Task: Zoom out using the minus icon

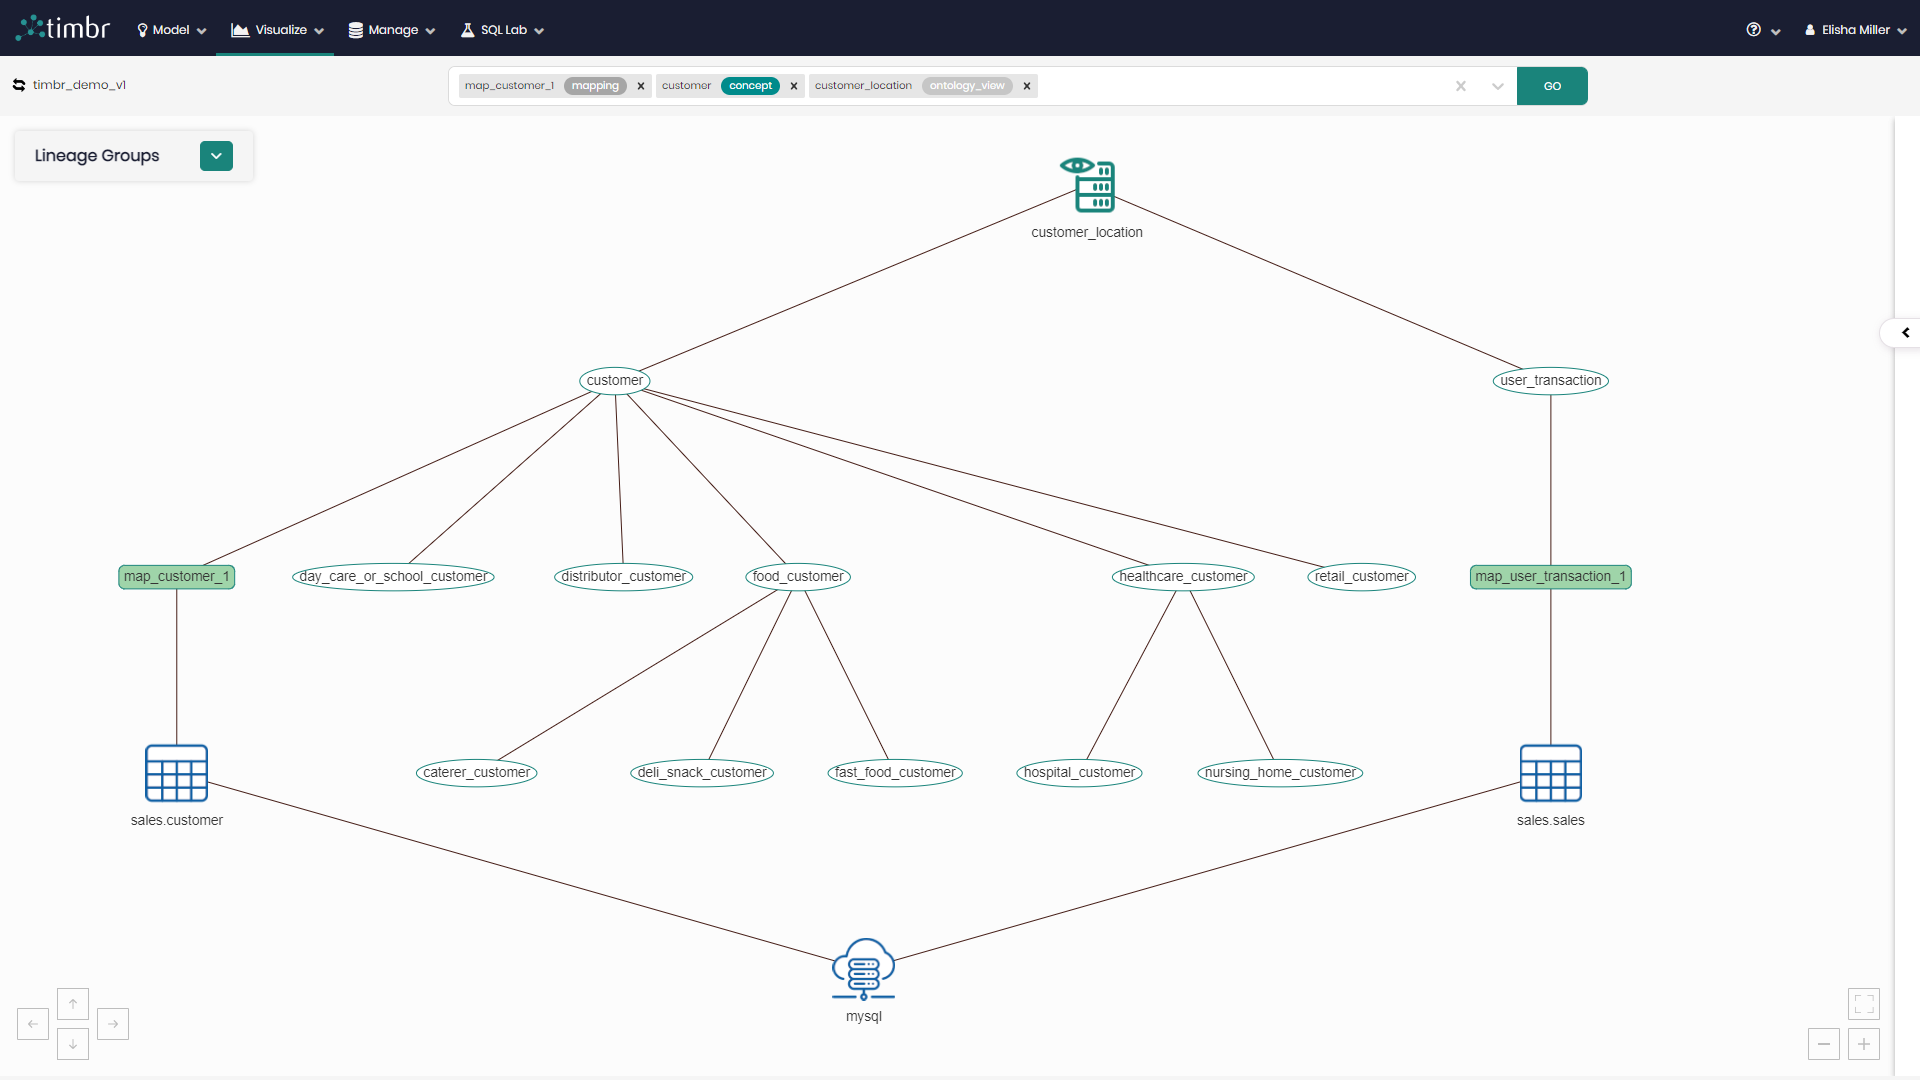Action: (1824, 1043)
